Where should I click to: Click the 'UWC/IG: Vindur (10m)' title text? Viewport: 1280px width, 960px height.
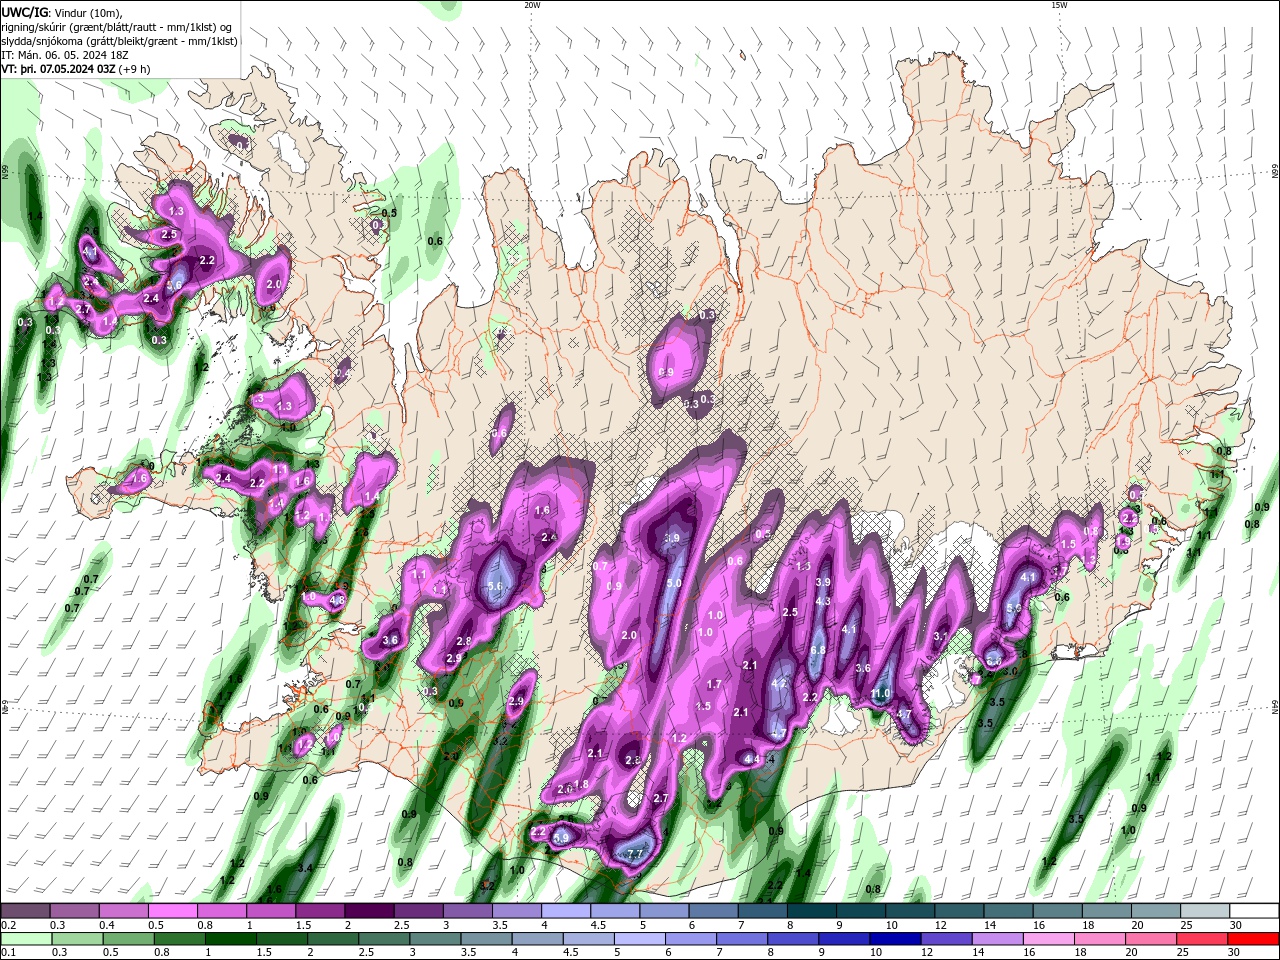61,12
